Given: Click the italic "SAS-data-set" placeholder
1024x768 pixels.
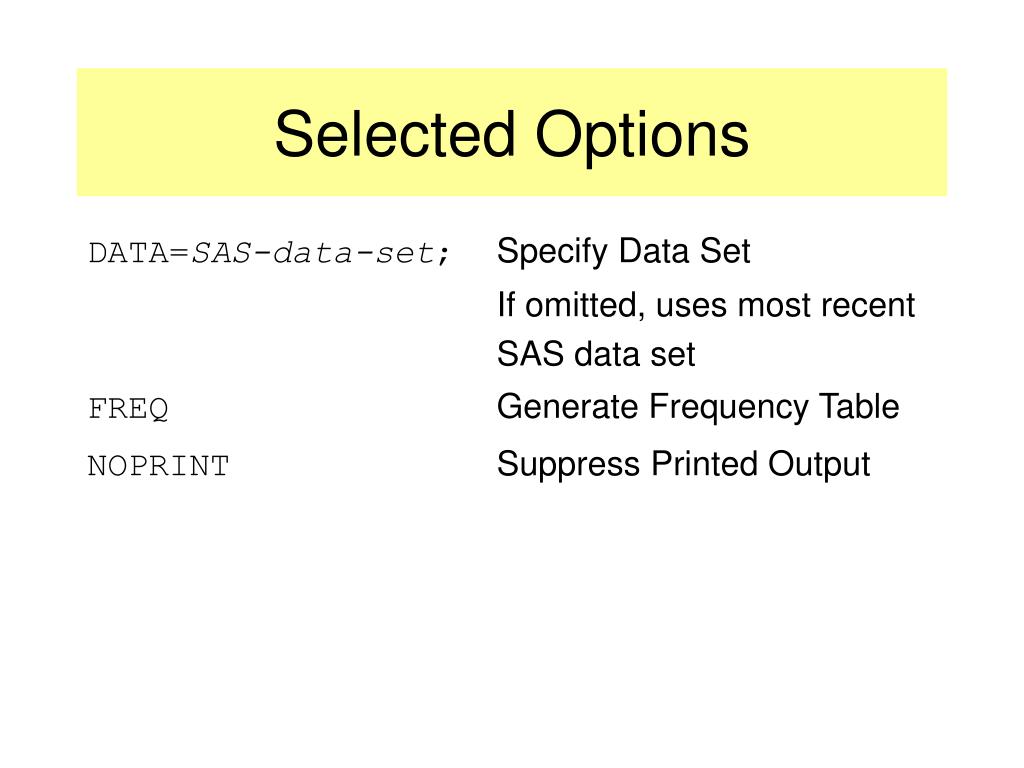Looking at the screenshot, I should coord(312,253).
